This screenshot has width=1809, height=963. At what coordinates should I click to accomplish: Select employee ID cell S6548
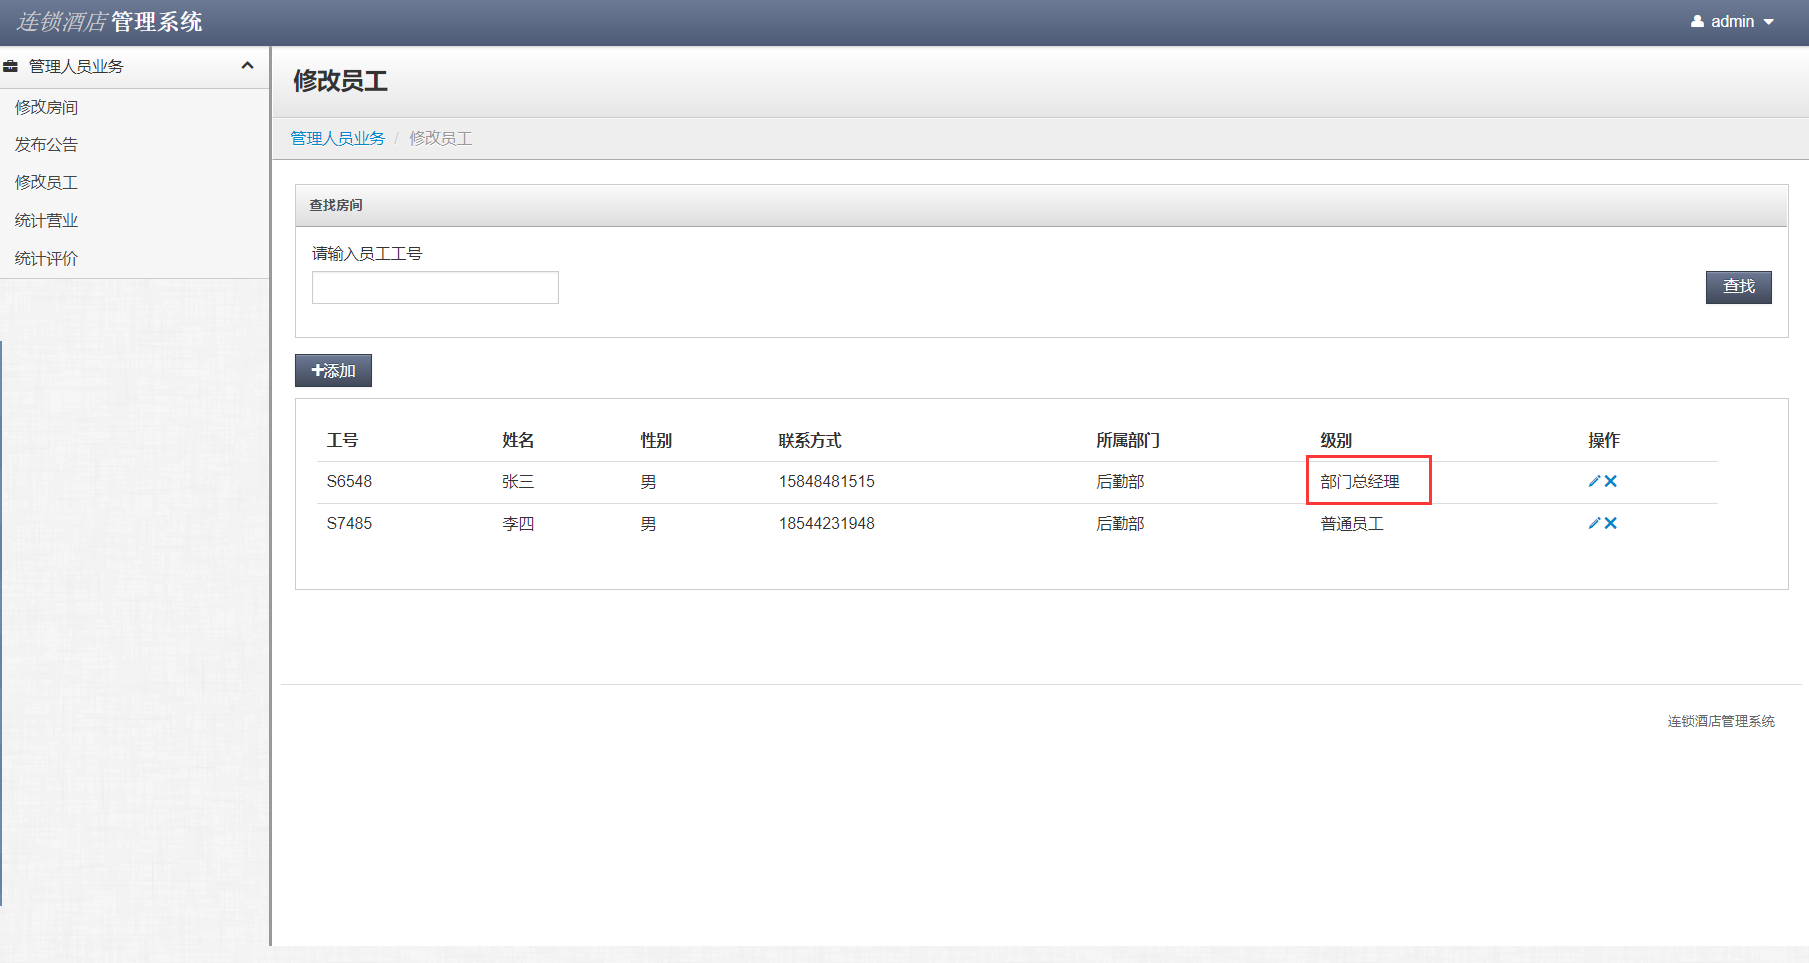pyautogui.click(x=349, y=482)
